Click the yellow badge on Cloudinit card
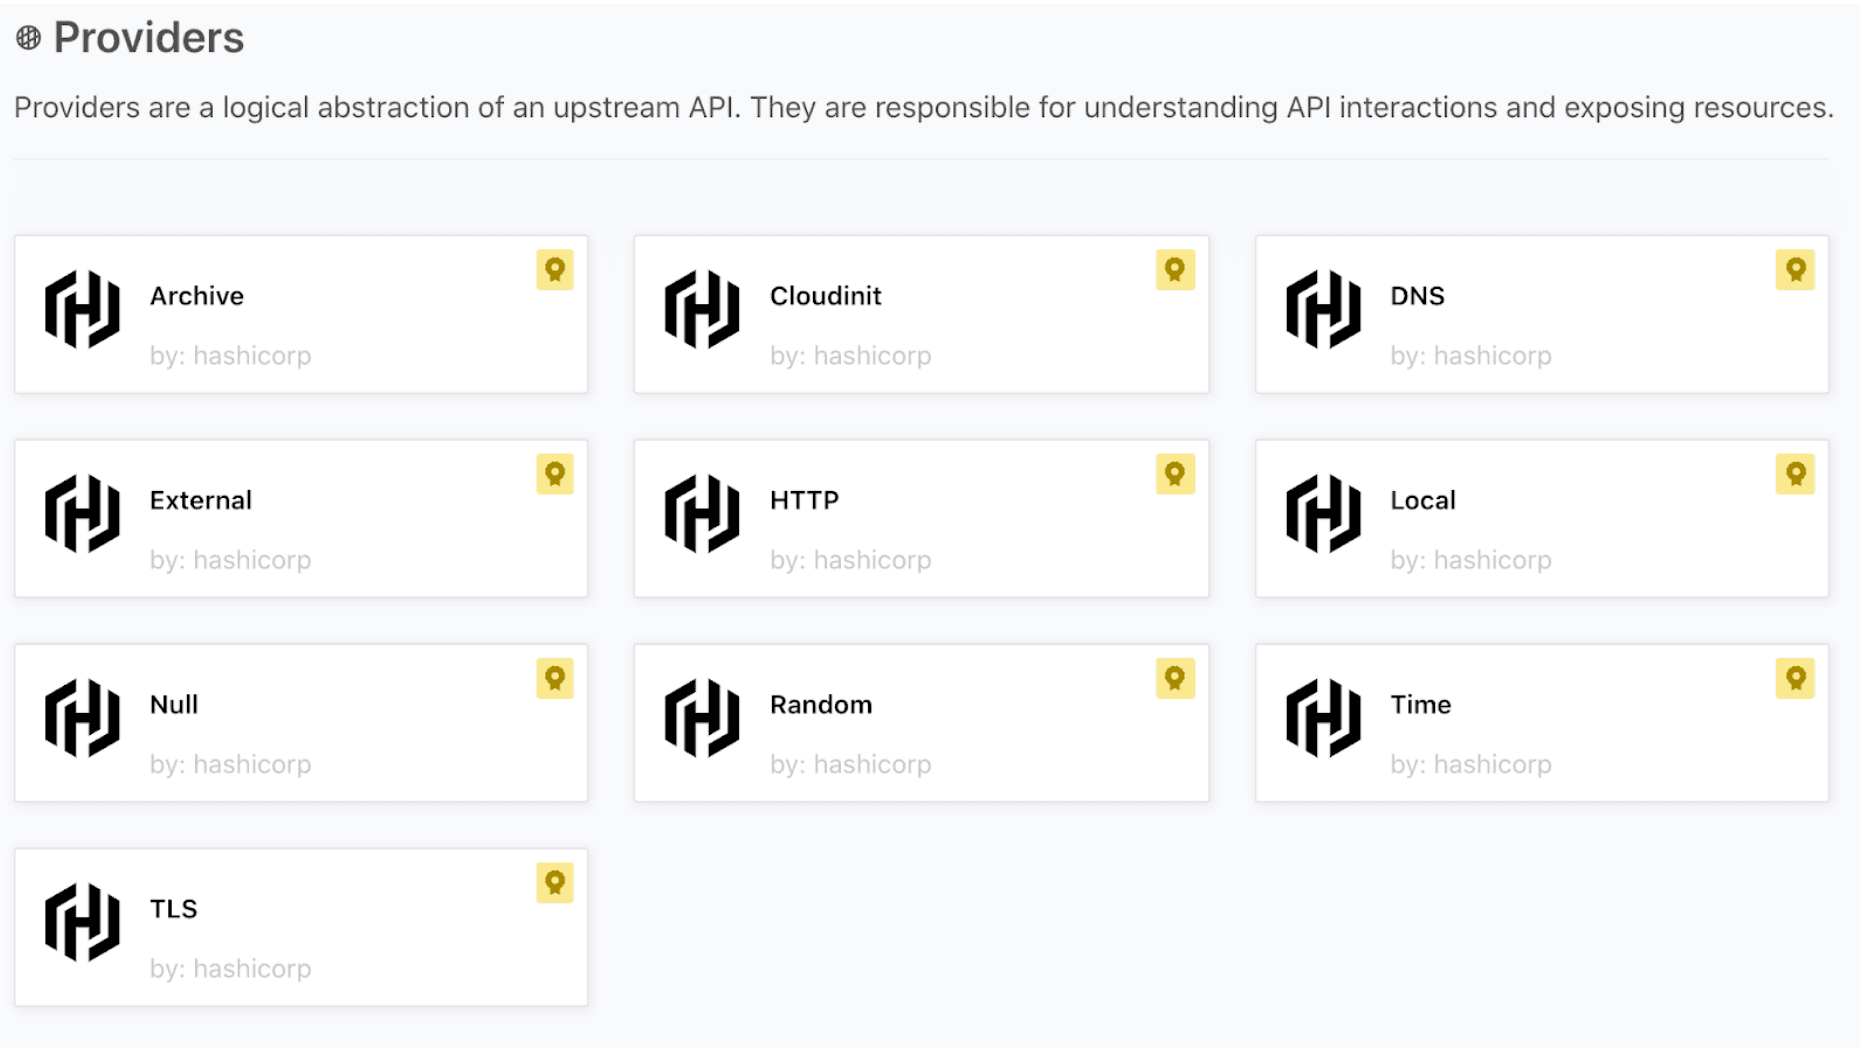 click(1175, 270)
